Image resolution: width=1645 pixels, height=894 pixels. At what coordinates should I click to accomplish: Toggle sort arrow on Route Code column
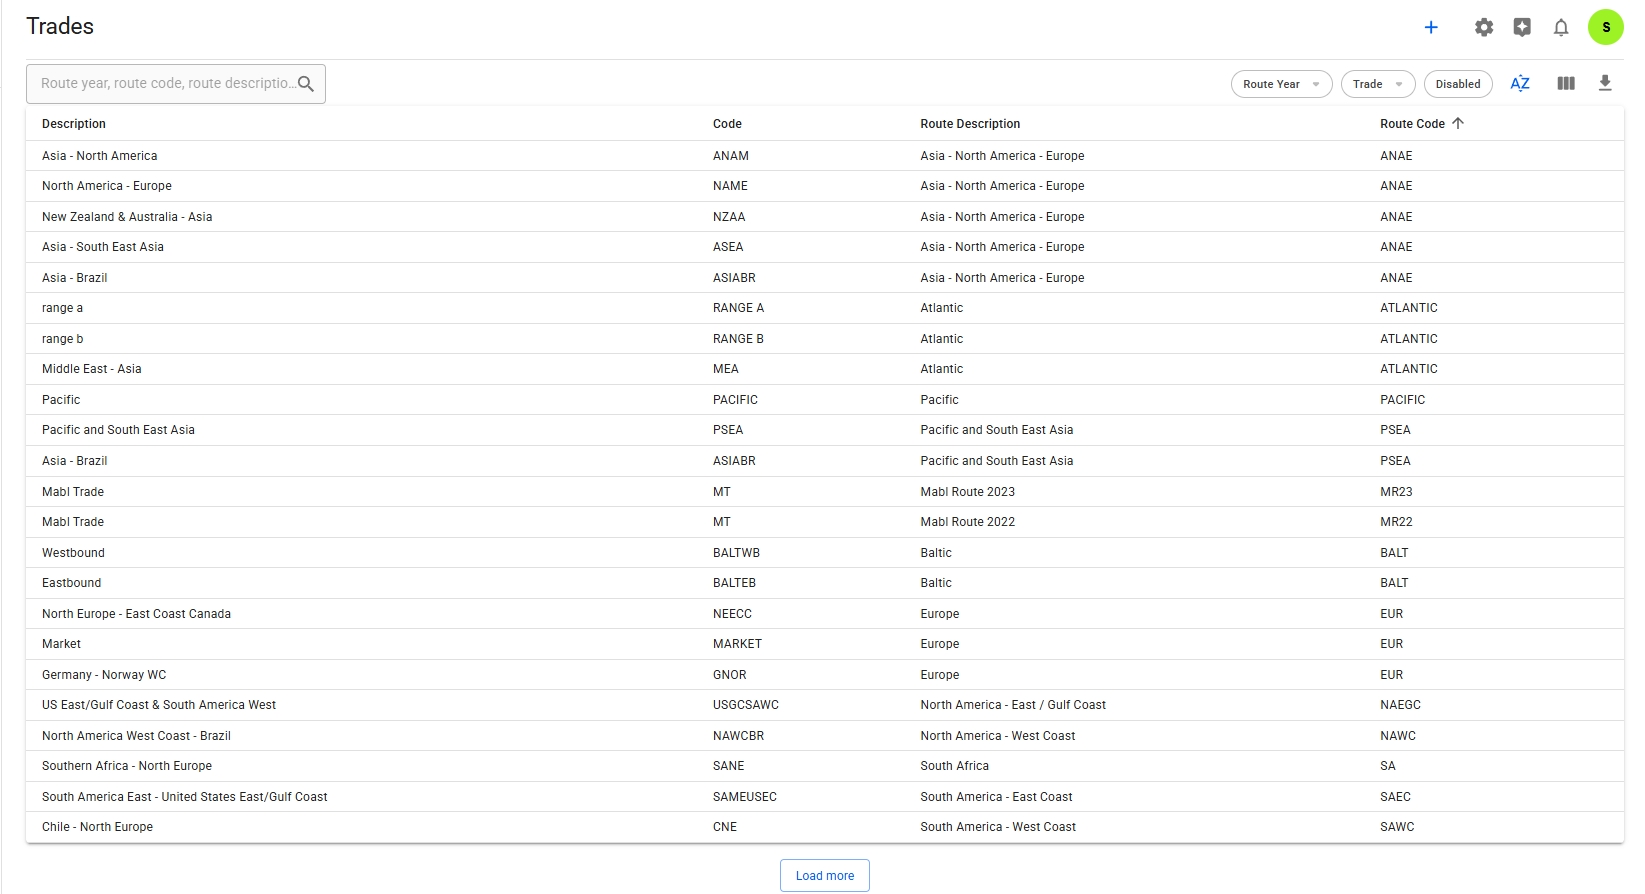click(x=1458, y=124)
